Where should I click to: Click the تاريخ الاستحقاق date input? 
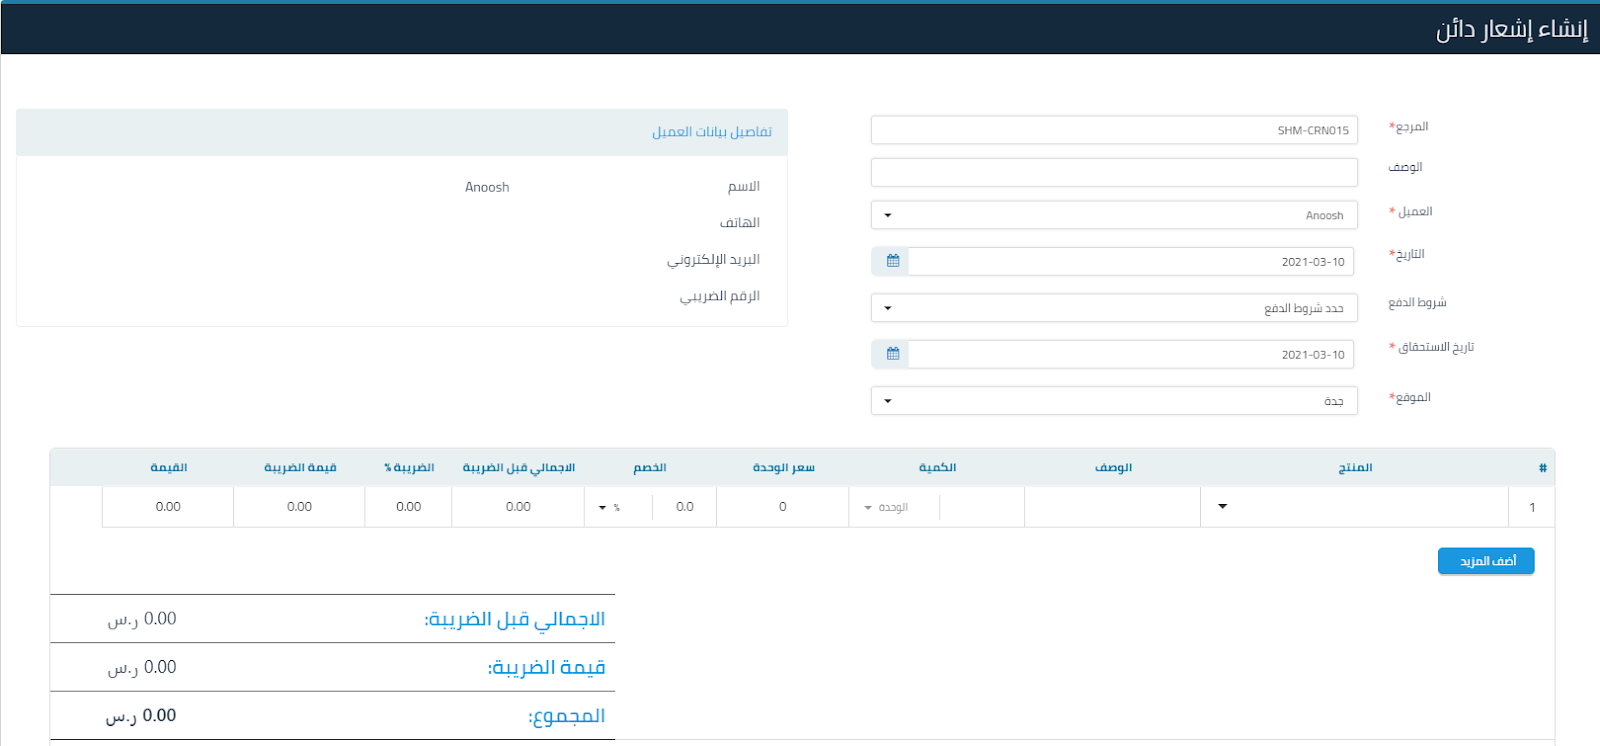coord(1130,355)
